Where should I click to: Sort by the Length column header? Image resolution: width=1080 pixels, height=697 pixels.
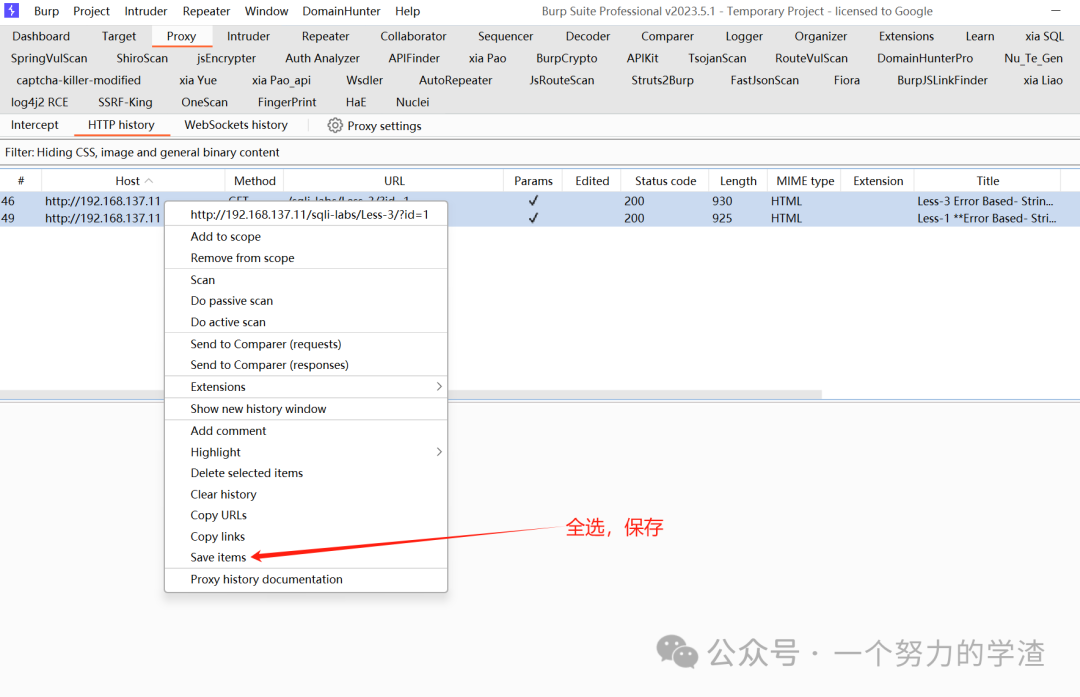(x=738, y=181)
